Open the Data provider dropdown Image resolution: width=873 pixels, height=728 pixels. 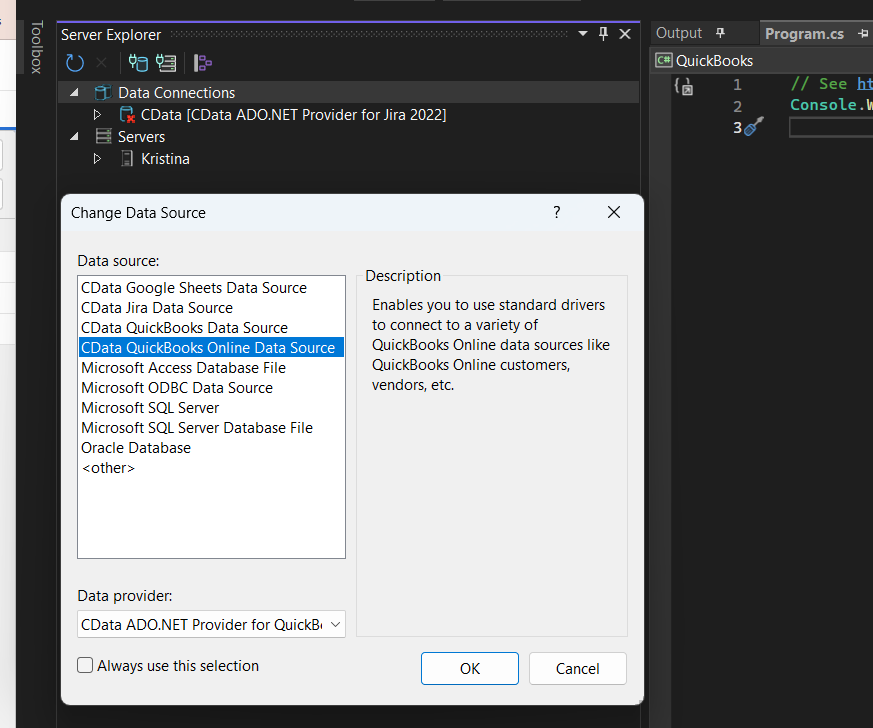[212, 624]
